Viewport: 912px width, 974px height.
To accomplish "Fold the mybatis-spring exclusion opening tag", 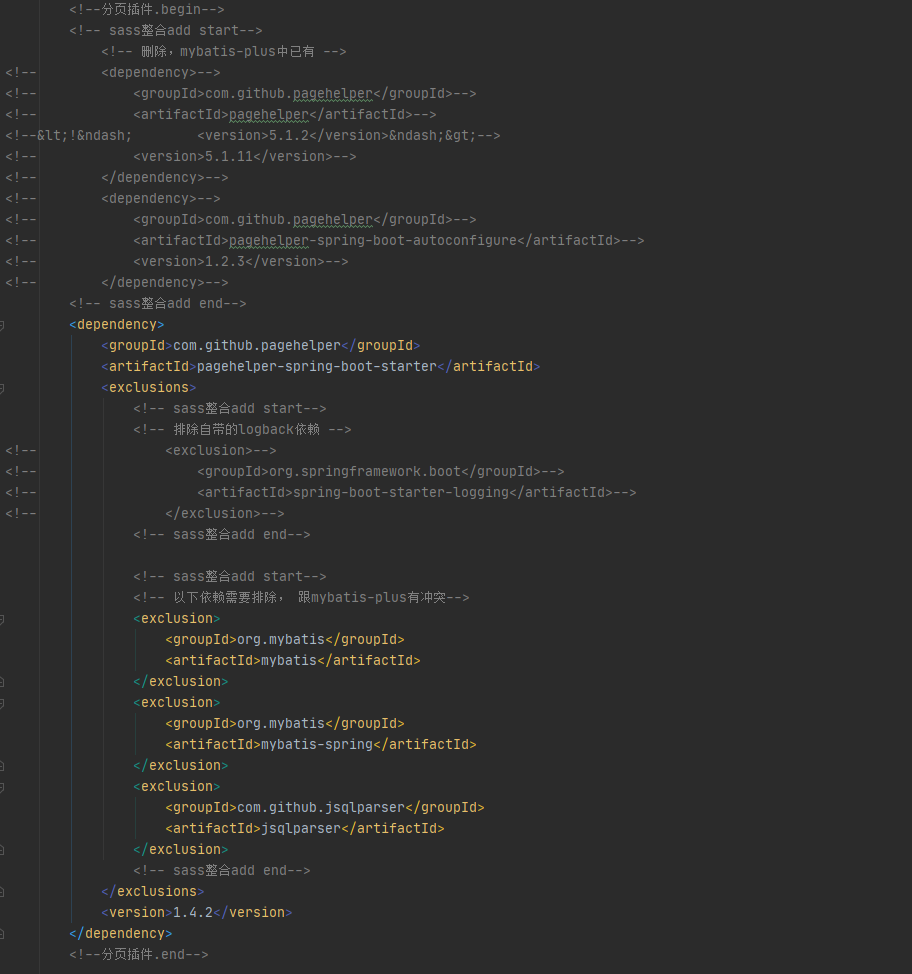I will tap(2, 703).
